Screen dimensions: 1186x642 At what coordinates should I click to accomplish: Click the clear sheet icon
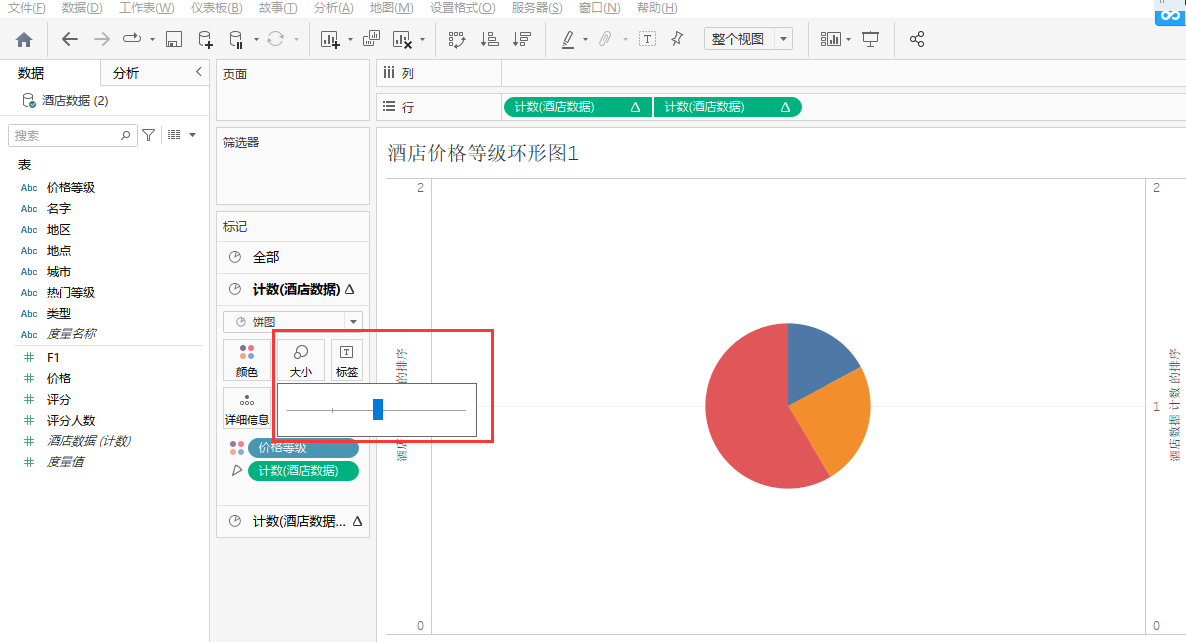402,39
